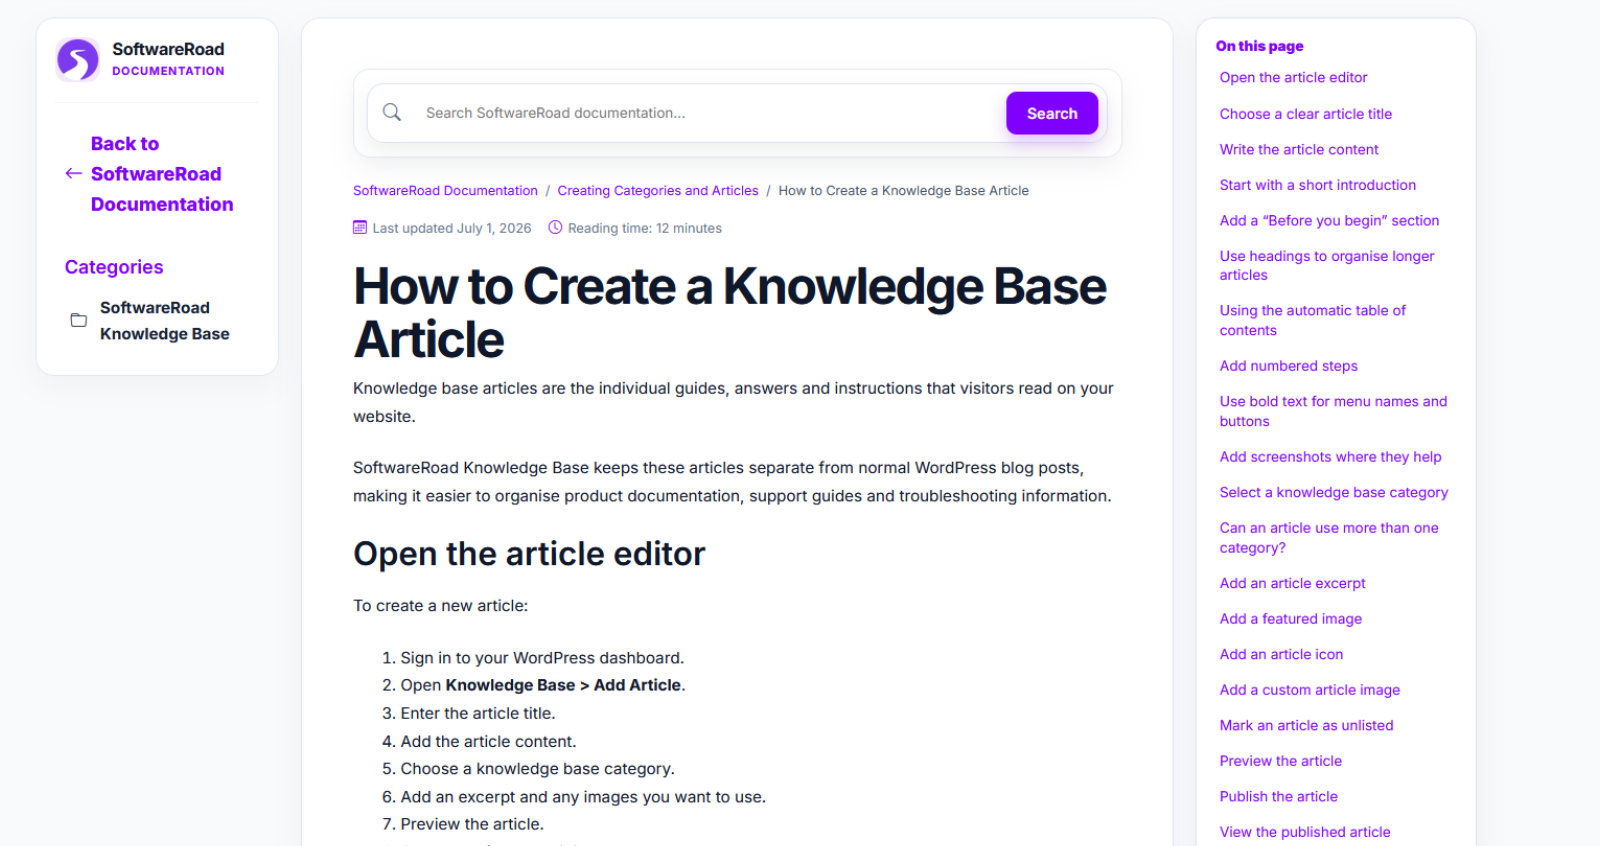Click the back arrow icon in sidebar
This screenshot has height=846, width=1600.
tap(73, 173)
